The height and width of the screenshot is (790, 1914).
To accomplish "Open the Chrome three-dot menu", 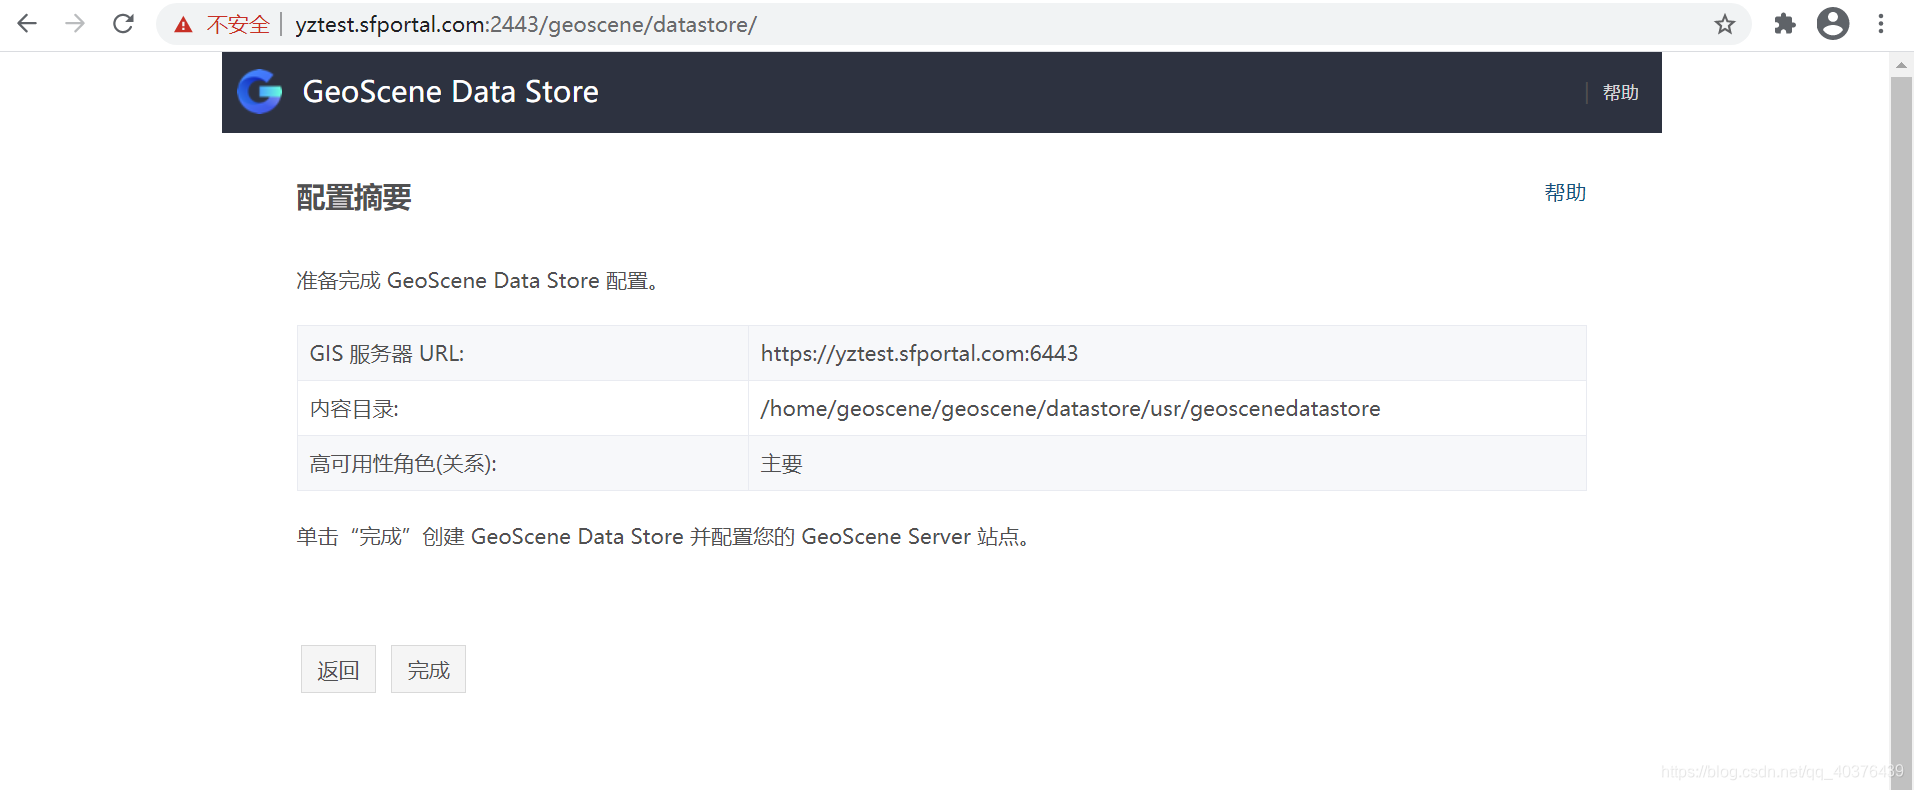I will click(x=1881, y=24).
